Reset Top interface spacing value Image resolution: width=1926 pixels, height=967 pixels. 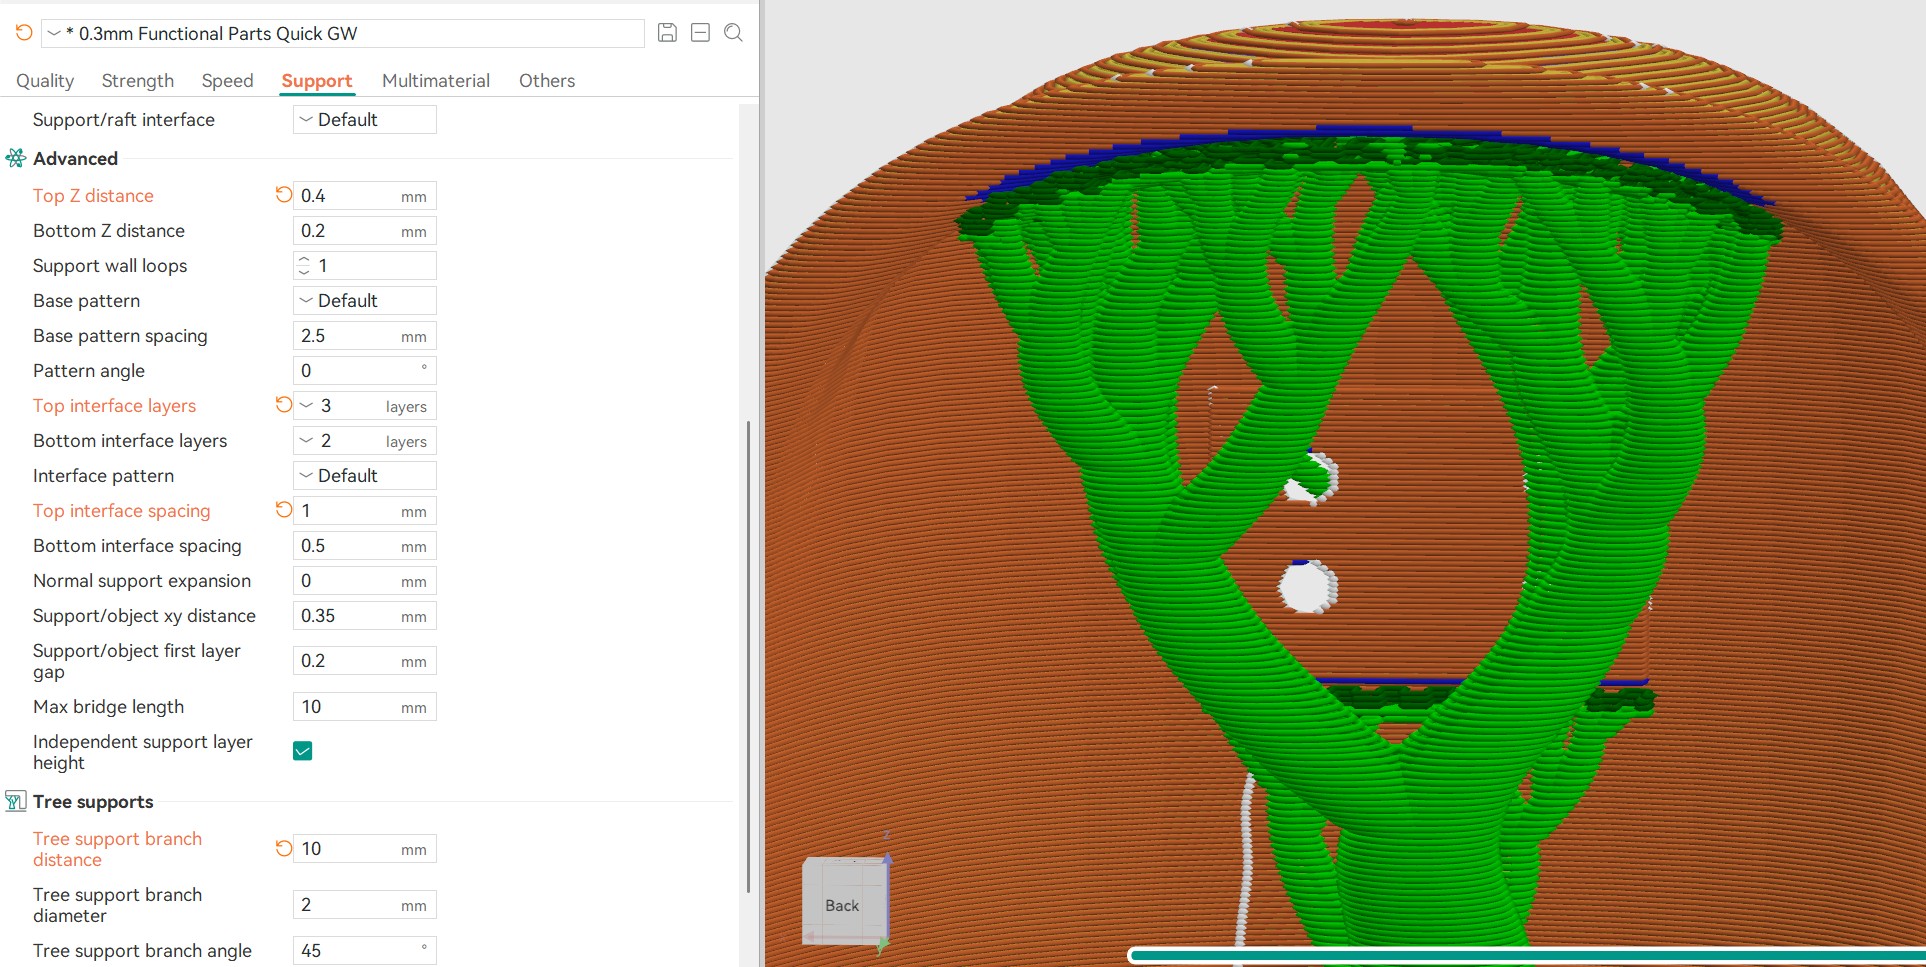[284, 510]
